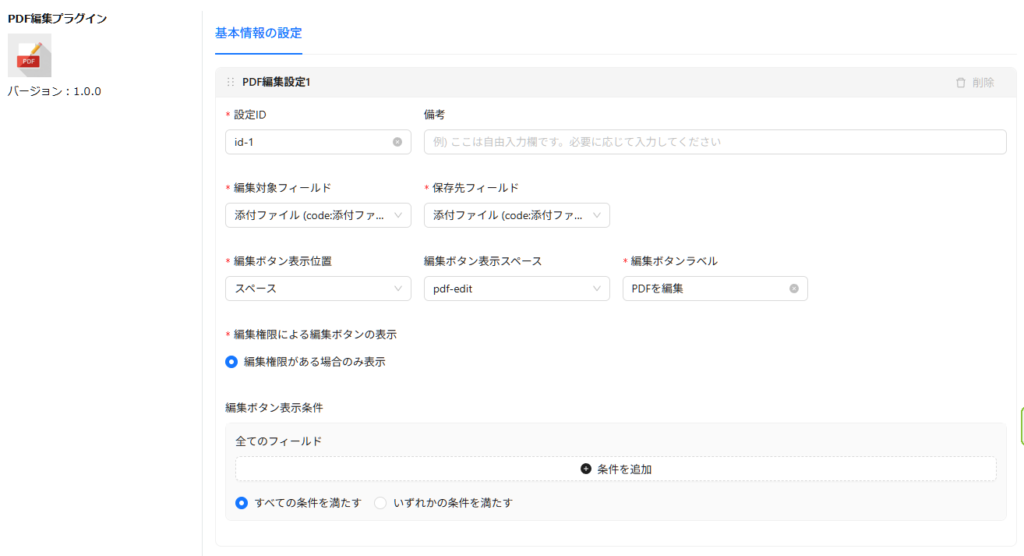Click into the 設定ID input field
The width and height of the screenshot is (1024, 556).
308,142
